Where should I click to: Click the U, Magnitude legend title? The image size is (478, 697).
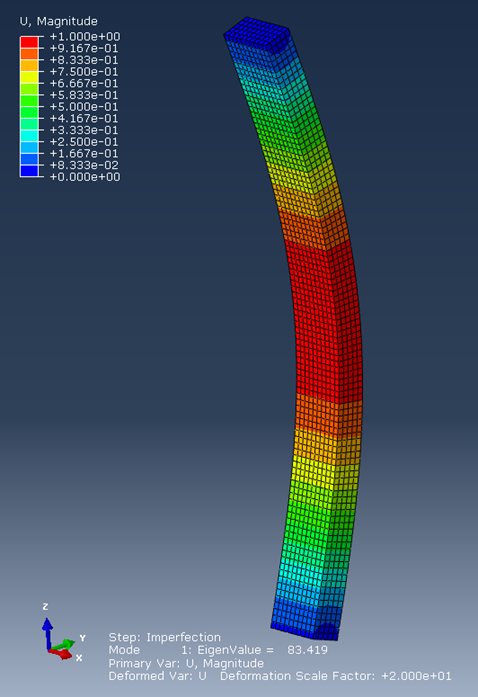coord(58,21)
